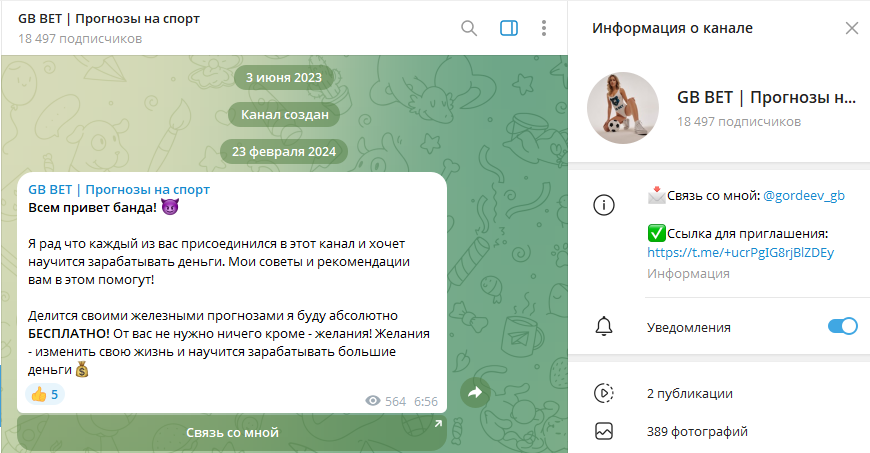Click the Информация label under the invite link
This screenshot has width=870, height=453.
click(688, 274)
